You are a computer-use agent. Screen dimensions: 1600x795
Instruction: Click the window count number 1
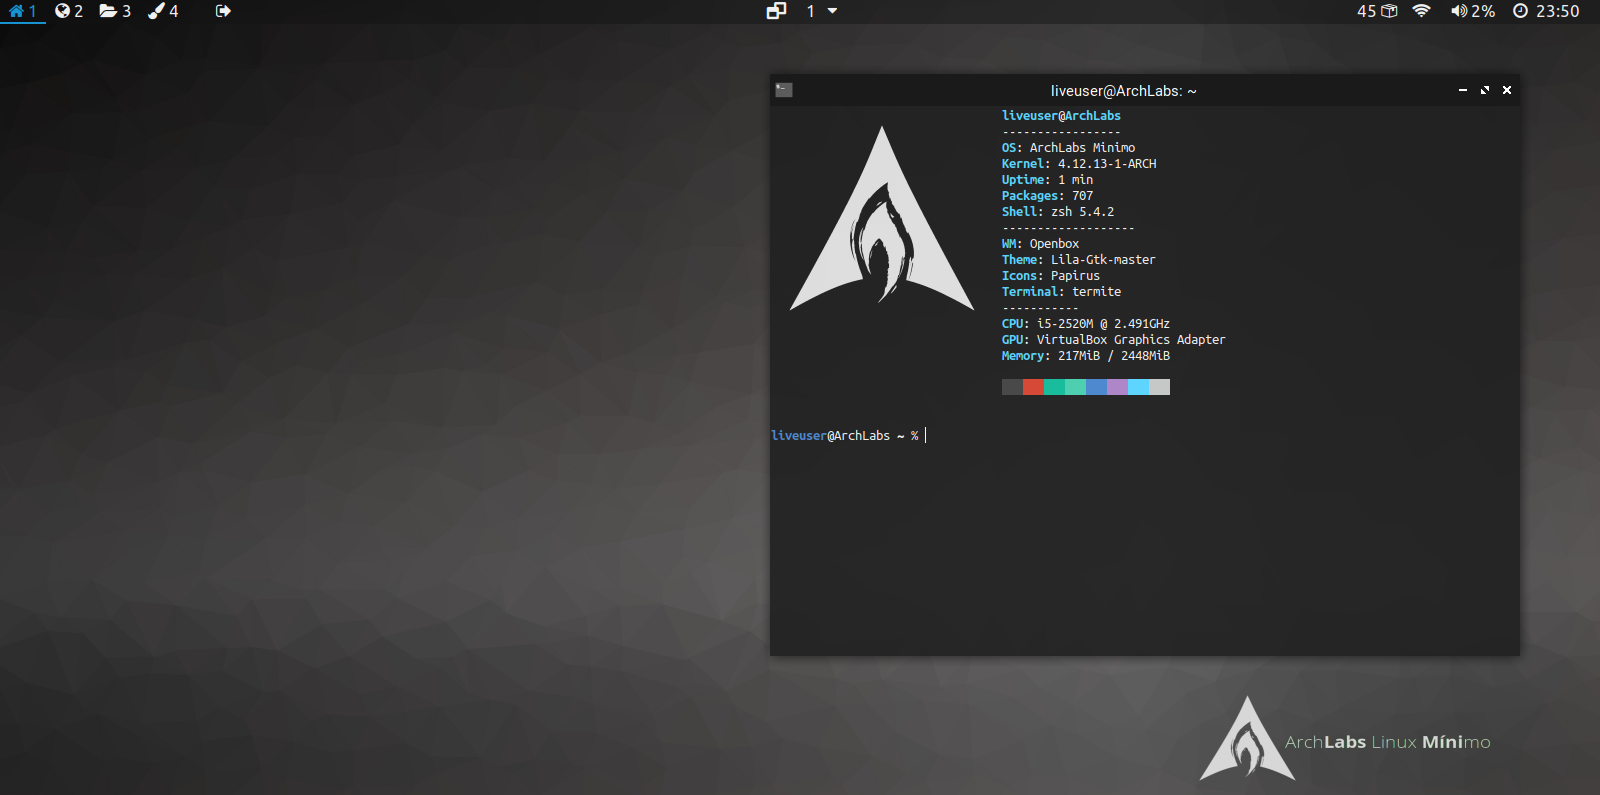[810, 11]
